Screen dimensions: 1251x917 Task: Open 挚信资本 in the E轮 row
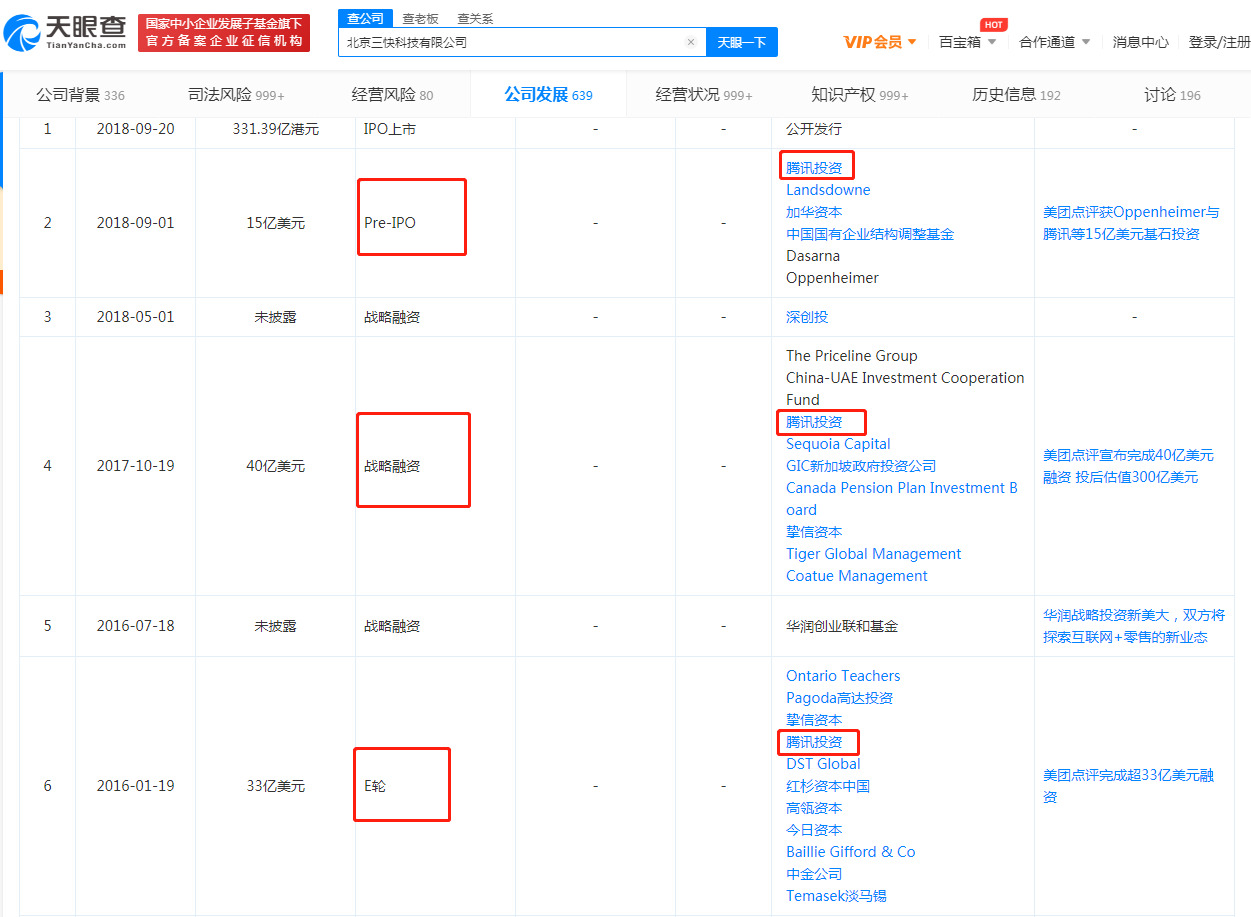(814, 720)
